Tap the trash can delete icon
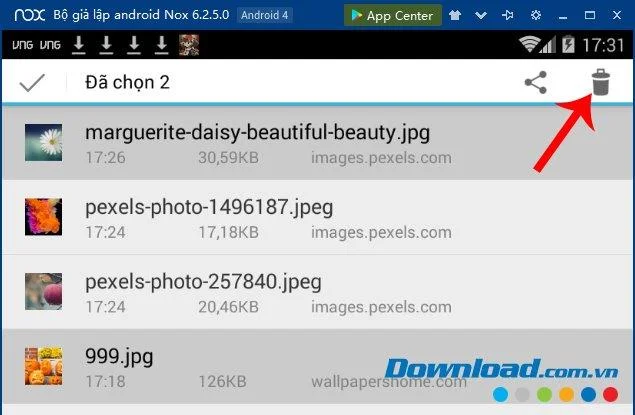Screen dimensions: 635x415 tap(600, 82)
